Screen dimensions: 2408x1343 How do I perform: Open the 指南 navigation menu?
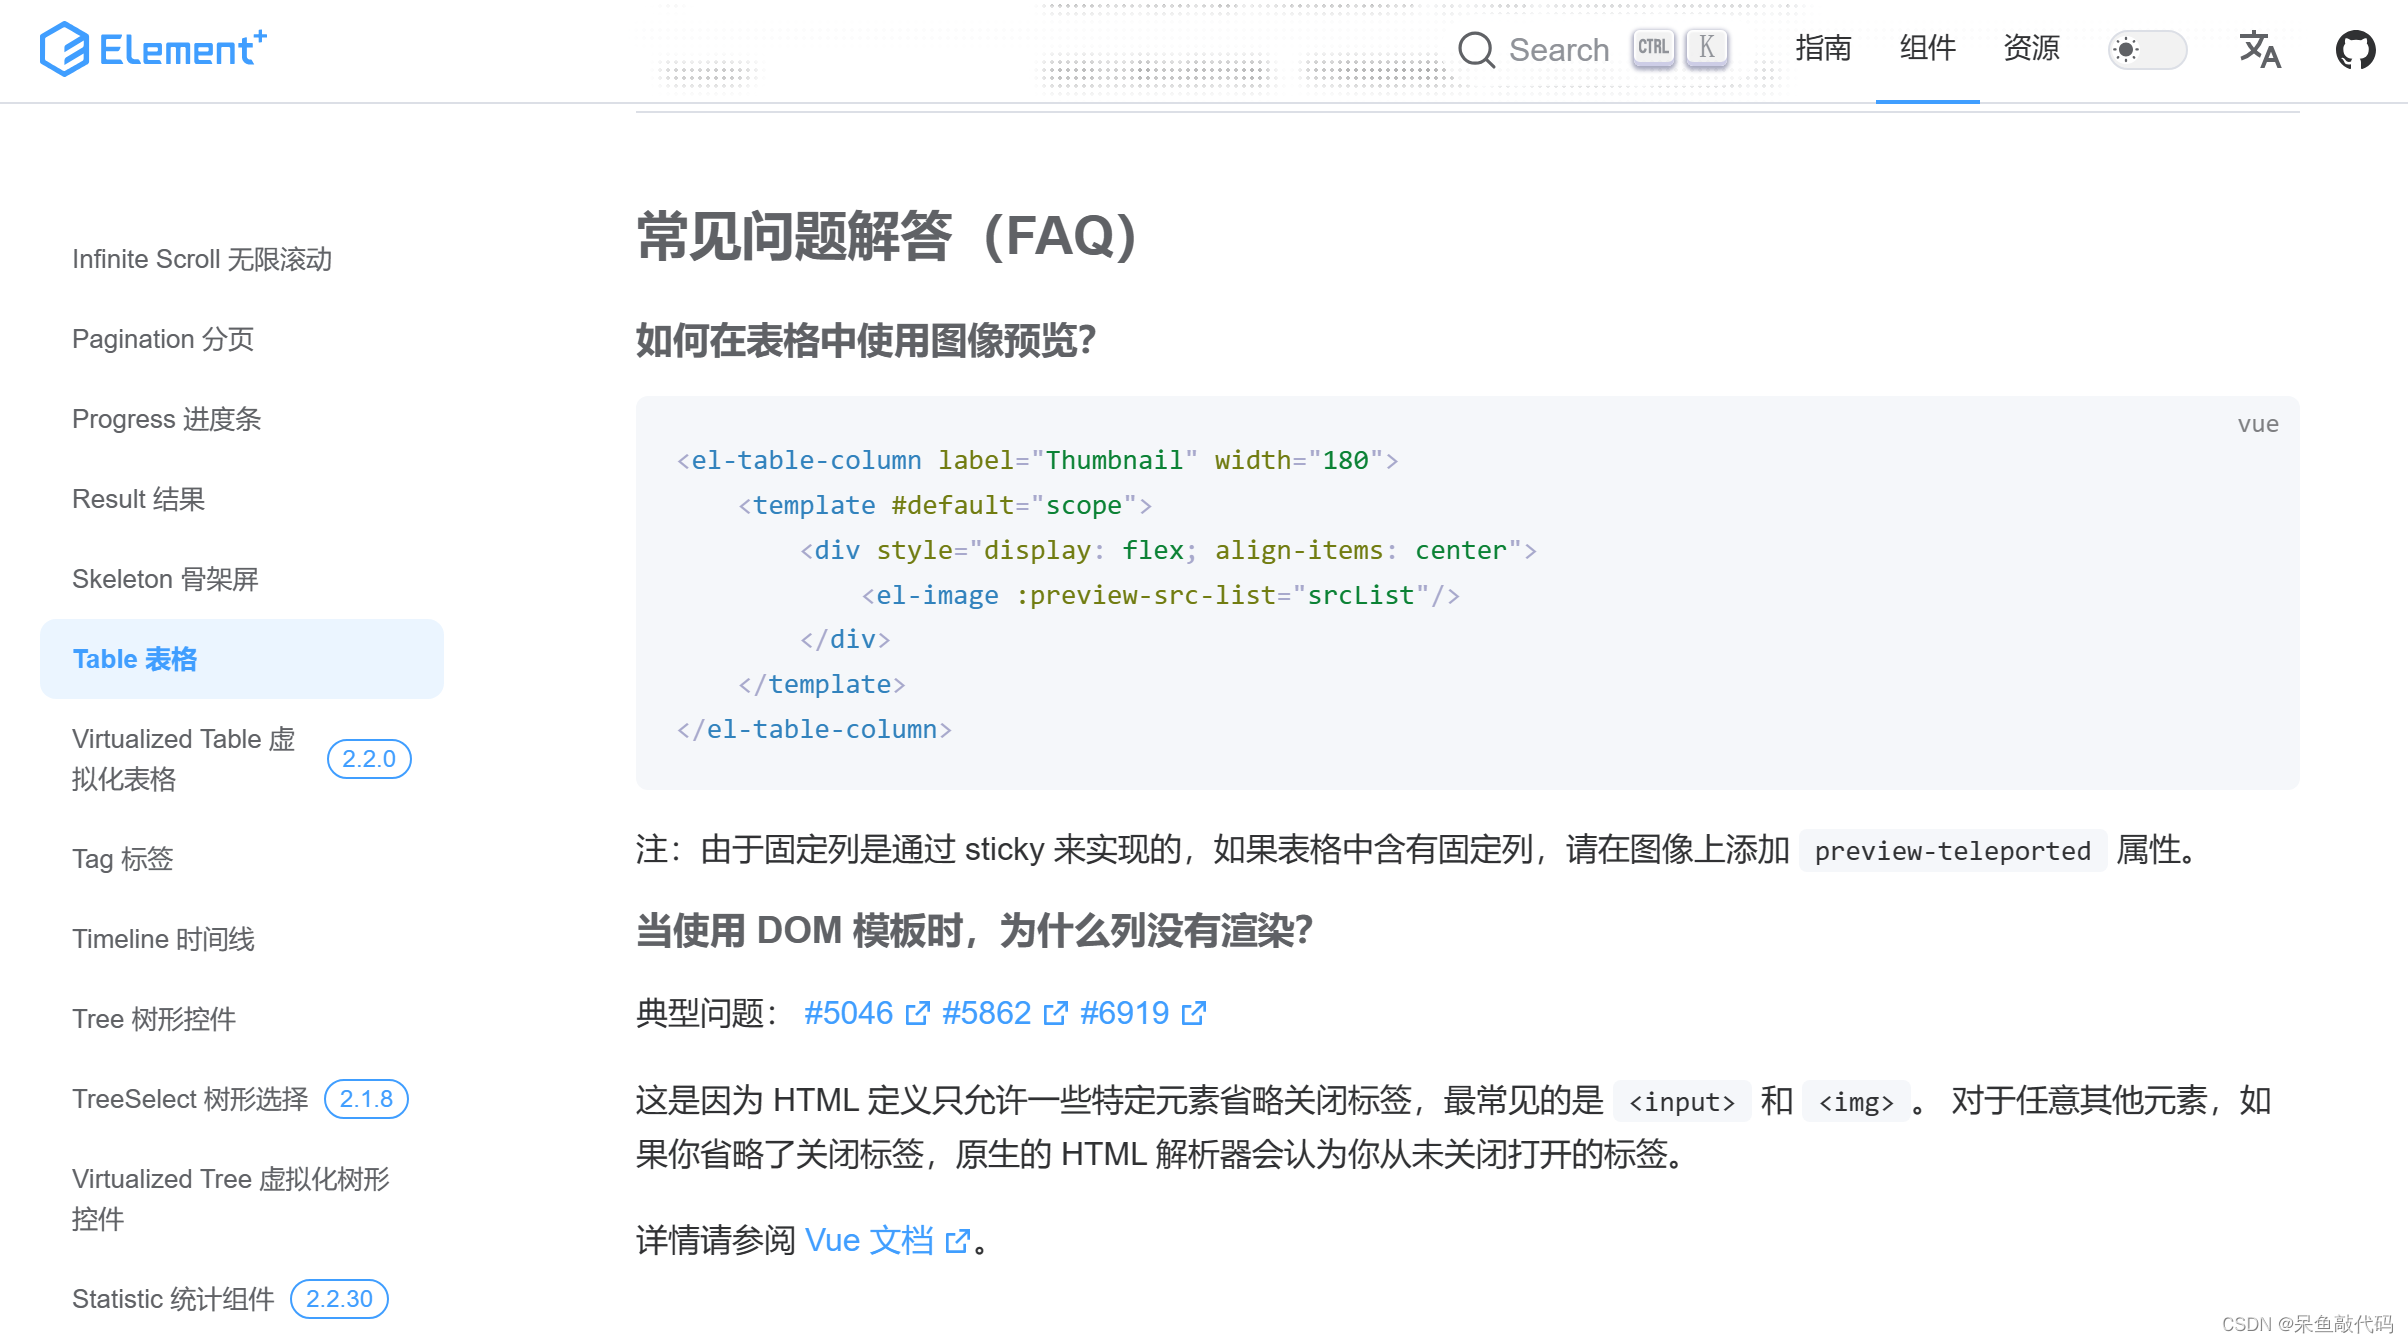coord(1822,48)
